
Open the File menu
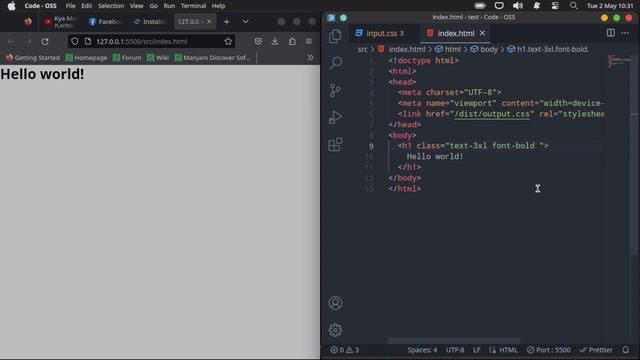pyautogui.click(x=71, y=6)
